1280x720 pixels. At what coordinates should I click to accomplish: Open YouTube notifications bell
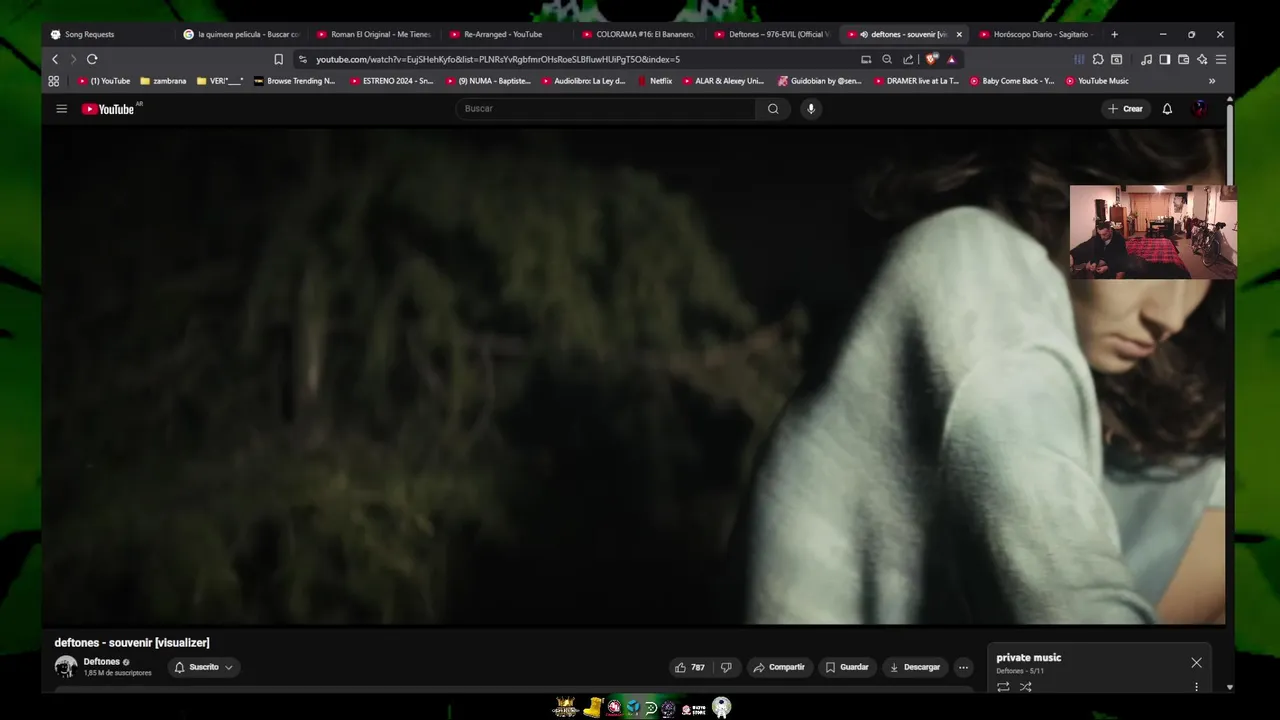(1167, 109)
